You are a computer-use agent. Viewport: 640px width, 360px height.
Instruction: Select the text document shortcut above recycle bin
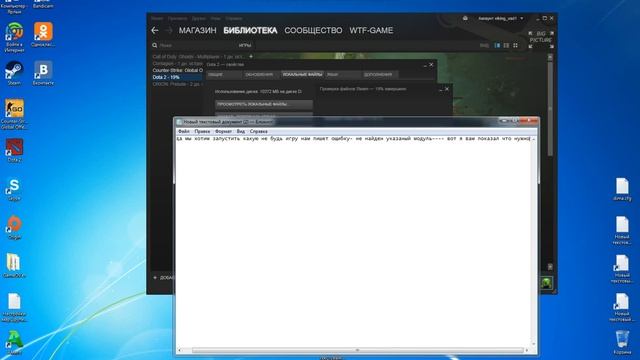click(x=622, y=307)
